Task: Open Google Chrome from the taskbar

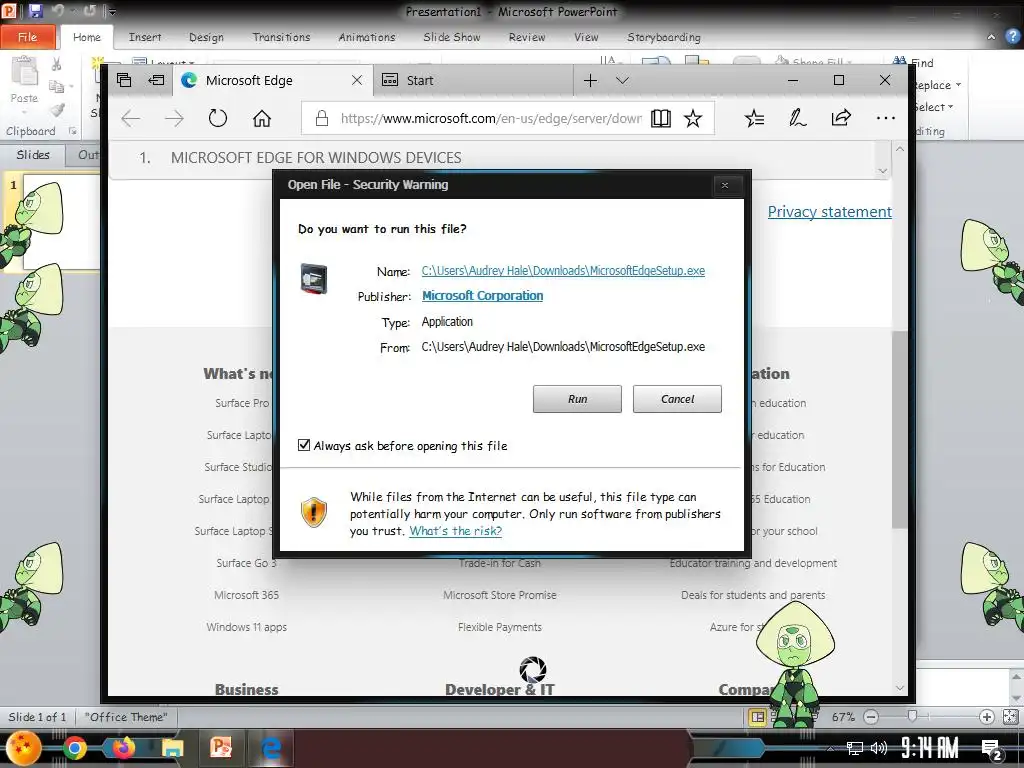Action: (74, 748)
